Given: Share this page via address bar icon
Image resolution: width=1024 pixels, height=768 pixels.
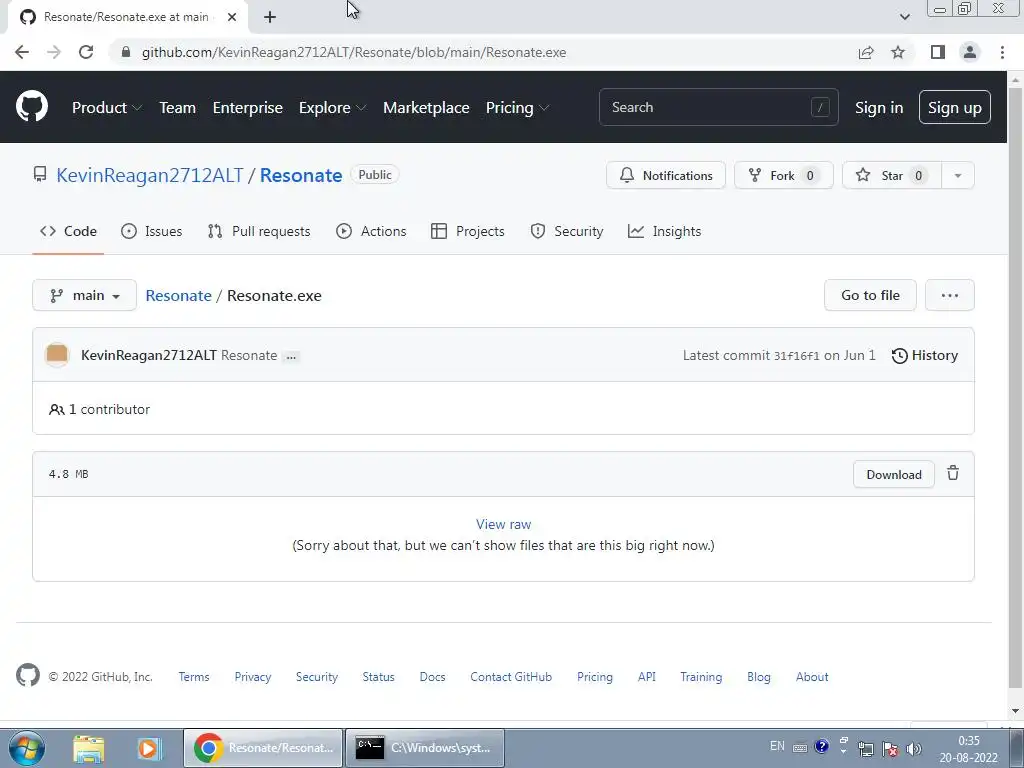Looking at the screenshot, I should 866,52.
